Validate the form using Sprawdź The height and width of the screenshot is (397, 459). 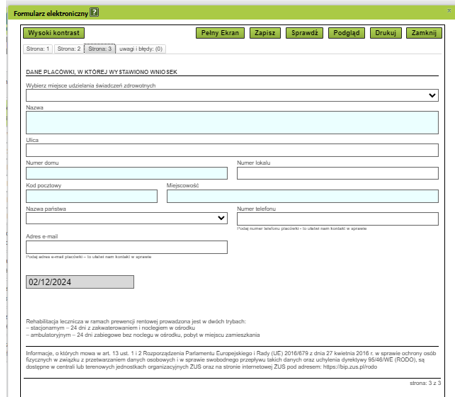304,33
